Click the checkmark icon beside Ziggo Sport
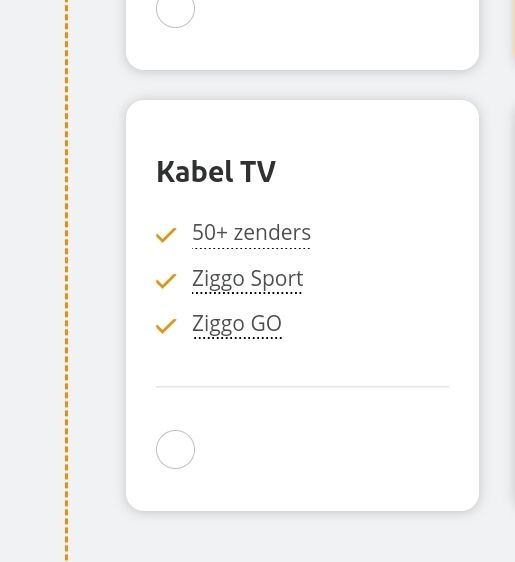Screen dimensions: 515x562 pyautogui.click(x=166, y=281)
